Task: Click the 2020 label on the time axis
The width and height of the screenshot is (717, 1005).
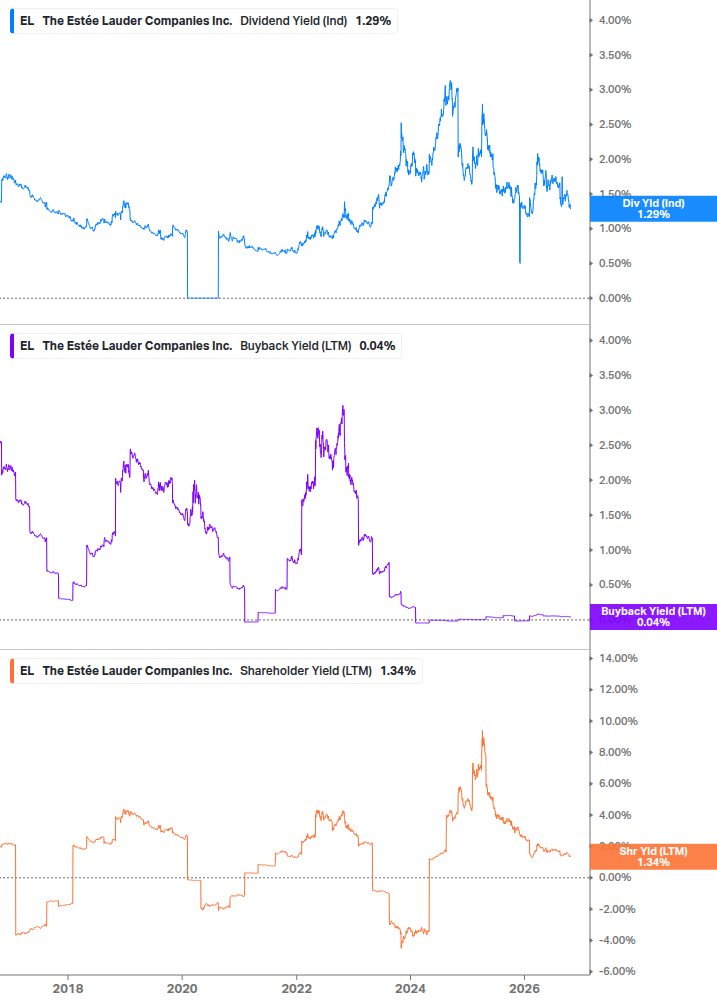Action: click(x=182, y=988)
